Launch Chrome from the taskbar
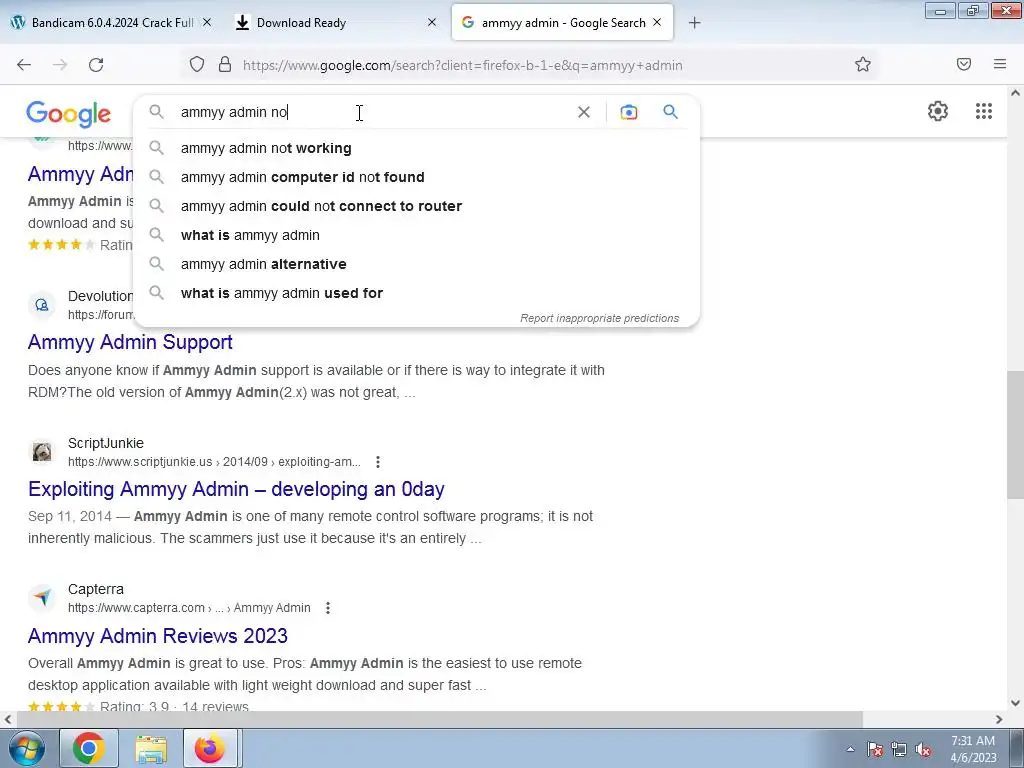The height and width of the screenshot is (768, 1024). coord(89,748)
